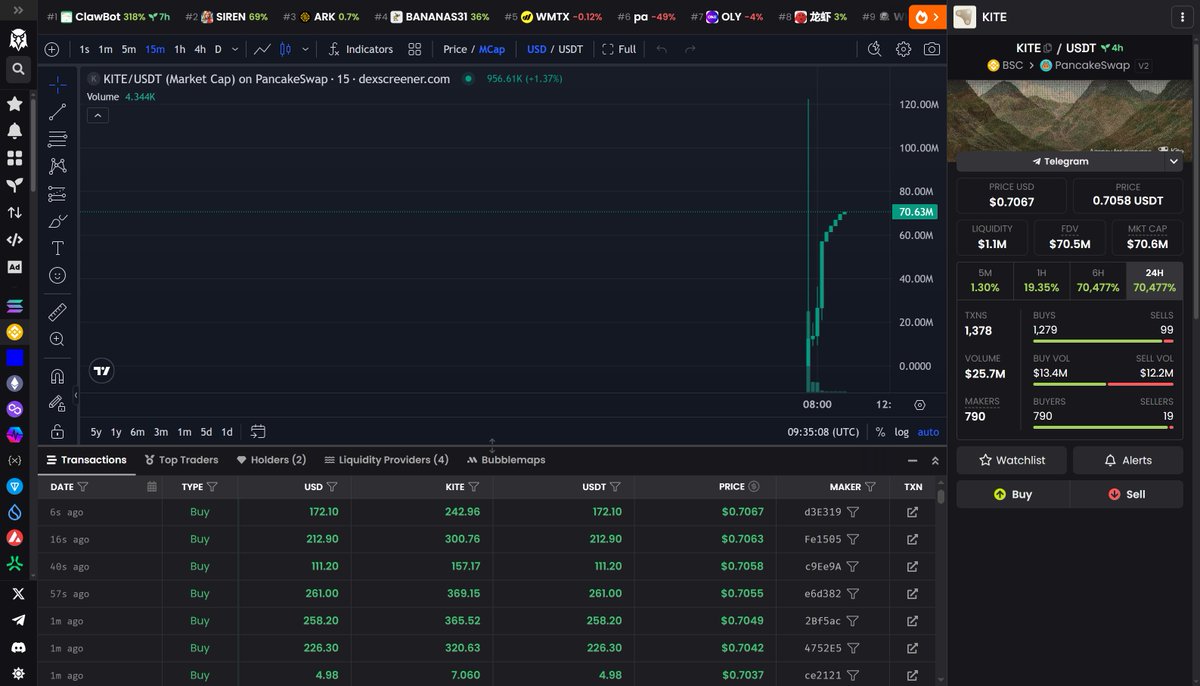Image resolution: width=1200 pixels, height=686 pixels.
Task: Add KITE to Watchlist
Action: click(x=1011, y=460)
